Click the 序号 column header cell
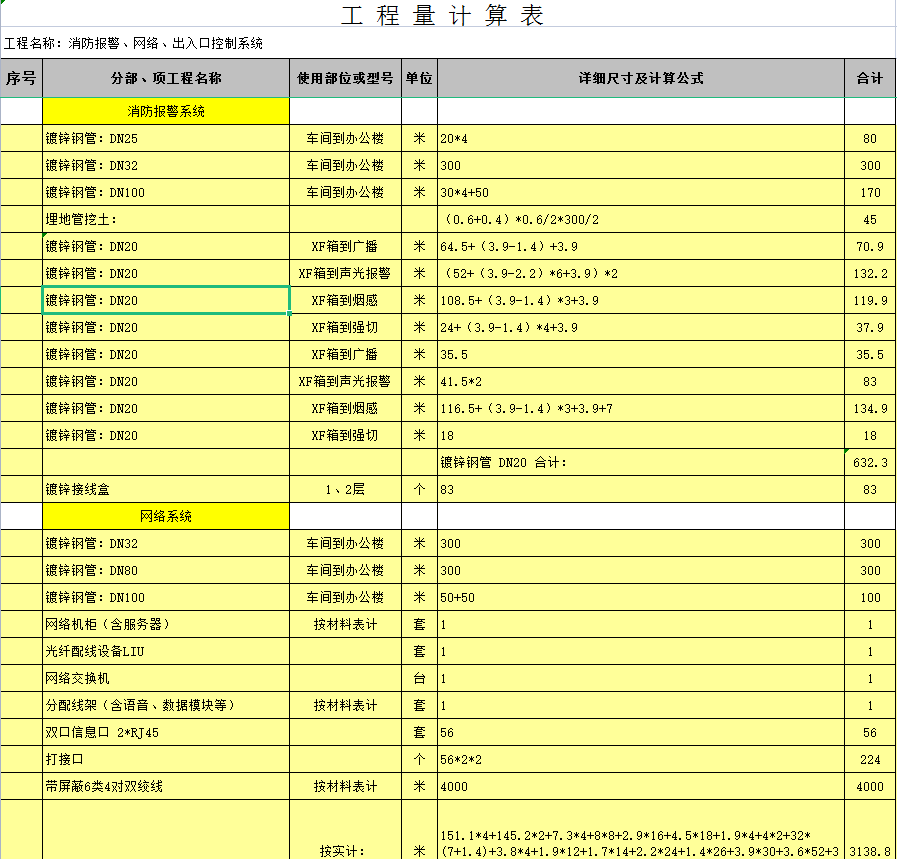Screen dimensions: 897x859 click(x=21, y=78)
